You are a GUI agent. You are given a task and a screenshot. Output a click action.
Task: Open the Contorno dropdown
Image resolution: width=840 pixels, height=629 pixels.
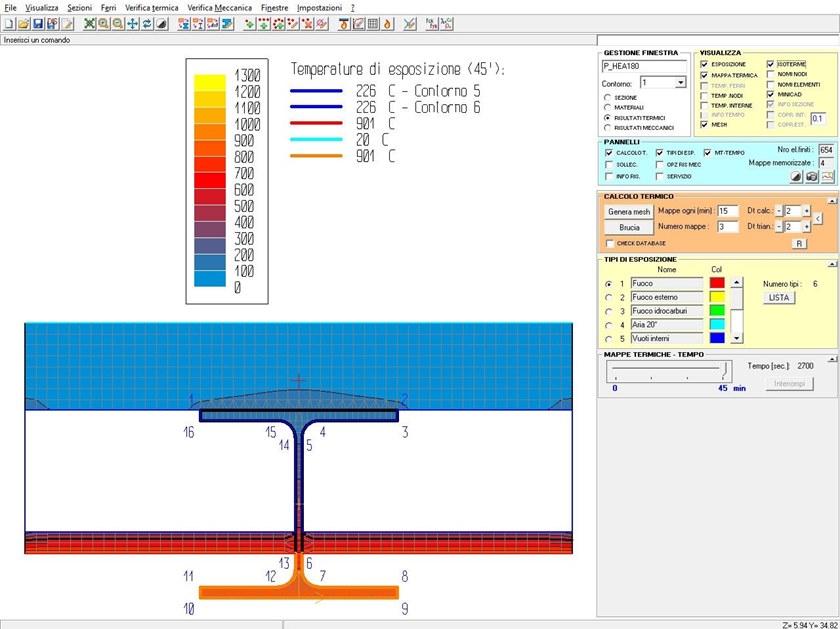(680, 82)
